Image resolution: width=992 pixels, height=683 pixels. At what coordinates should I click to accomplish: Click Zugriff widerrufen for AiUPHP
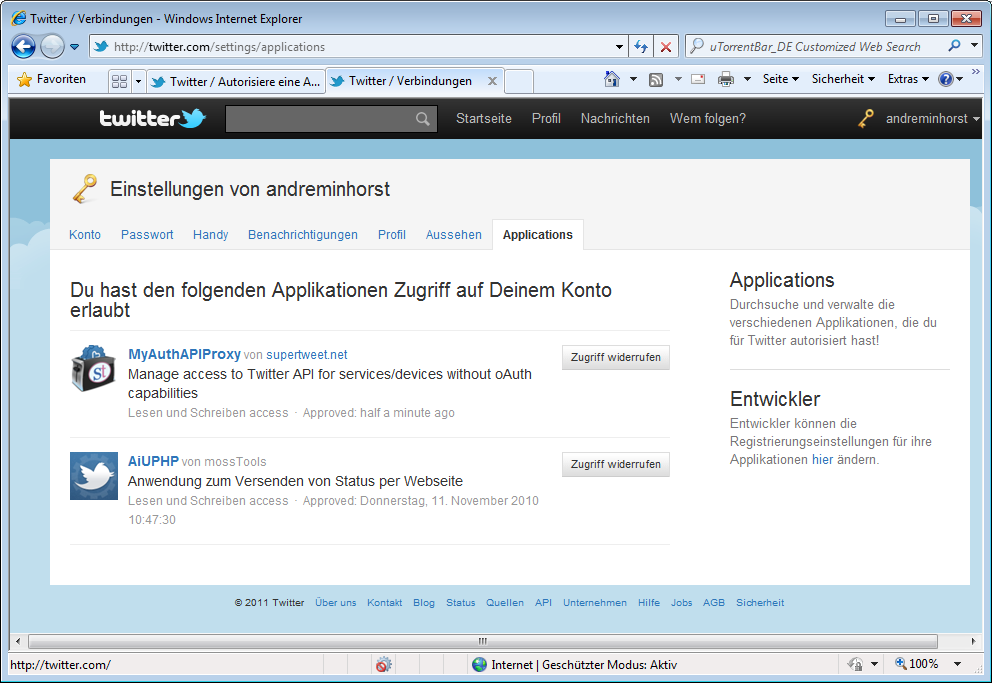click(615, 464)
